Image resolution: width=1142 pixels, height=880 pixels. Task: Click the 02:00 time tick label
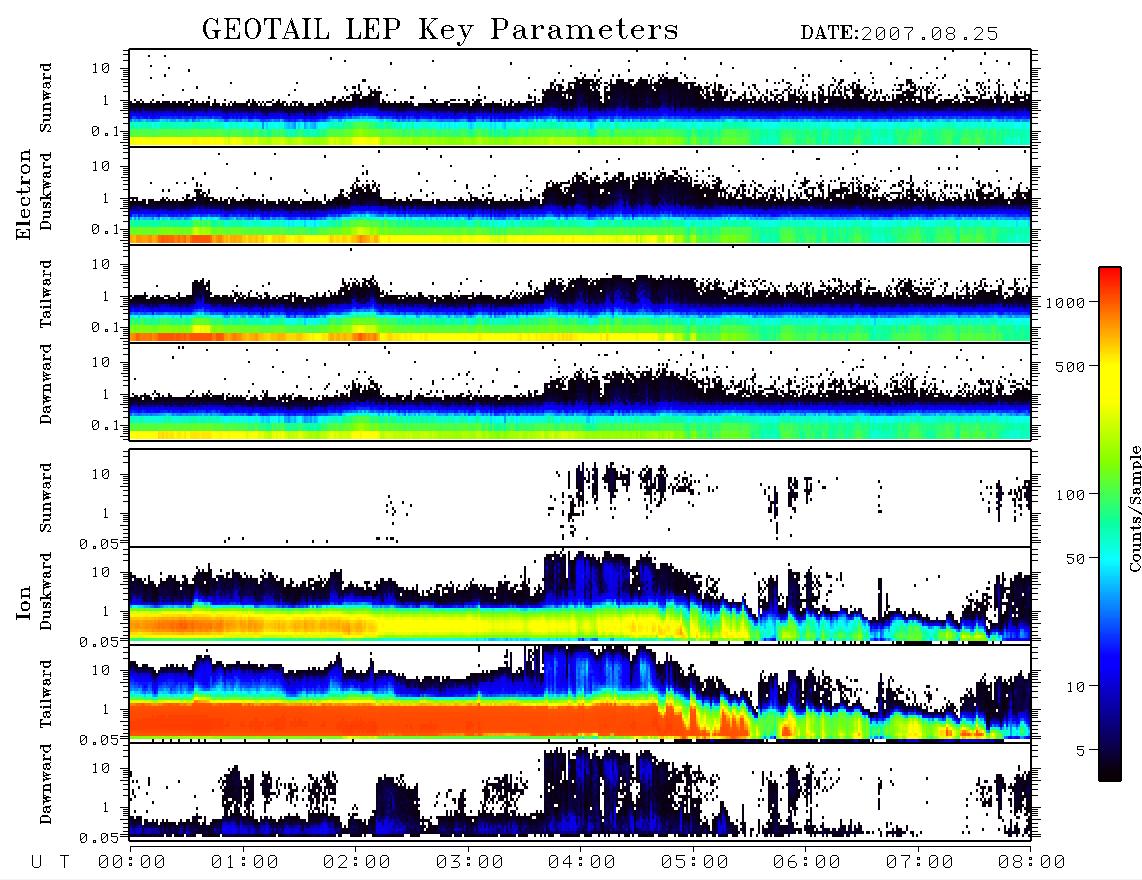tap(357, 862)
